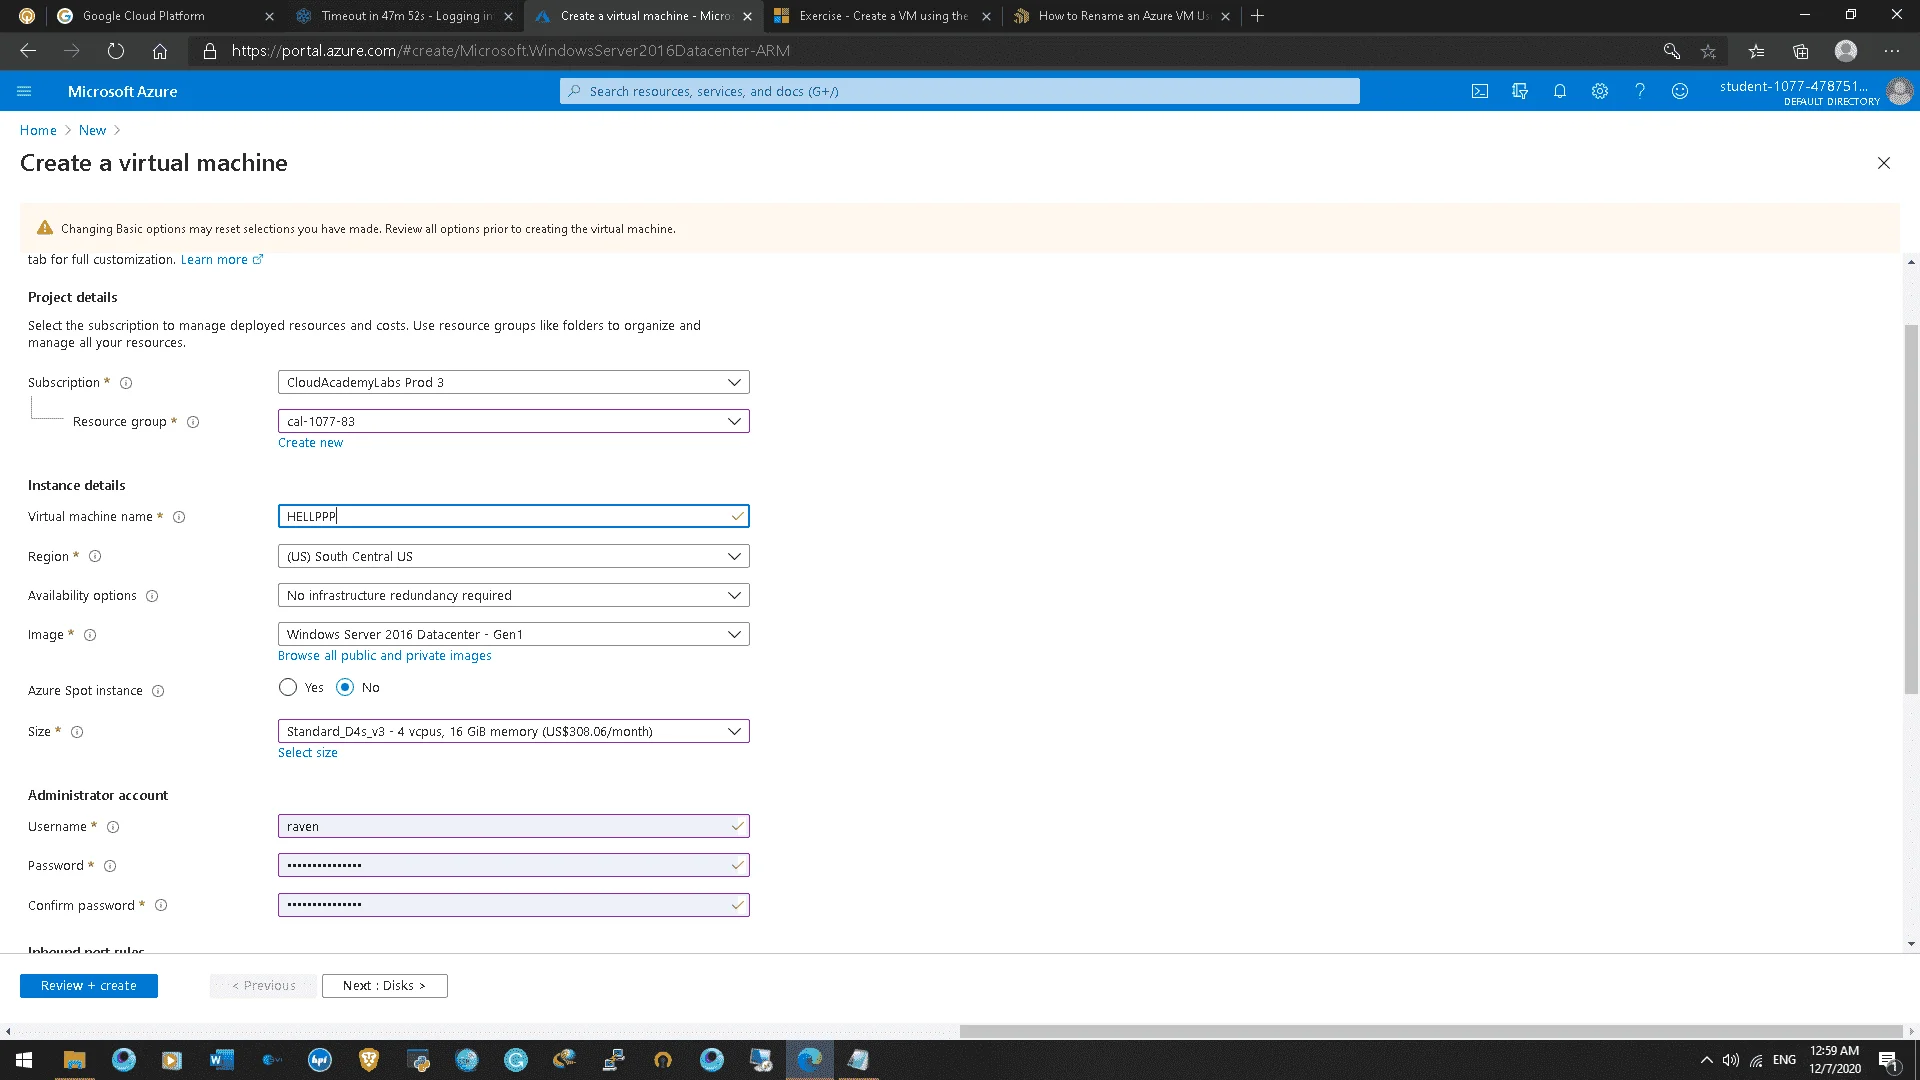Click Home breadcrumb link
Viewport: 1920px width, 1080px height.
click(x=38, y=130)
